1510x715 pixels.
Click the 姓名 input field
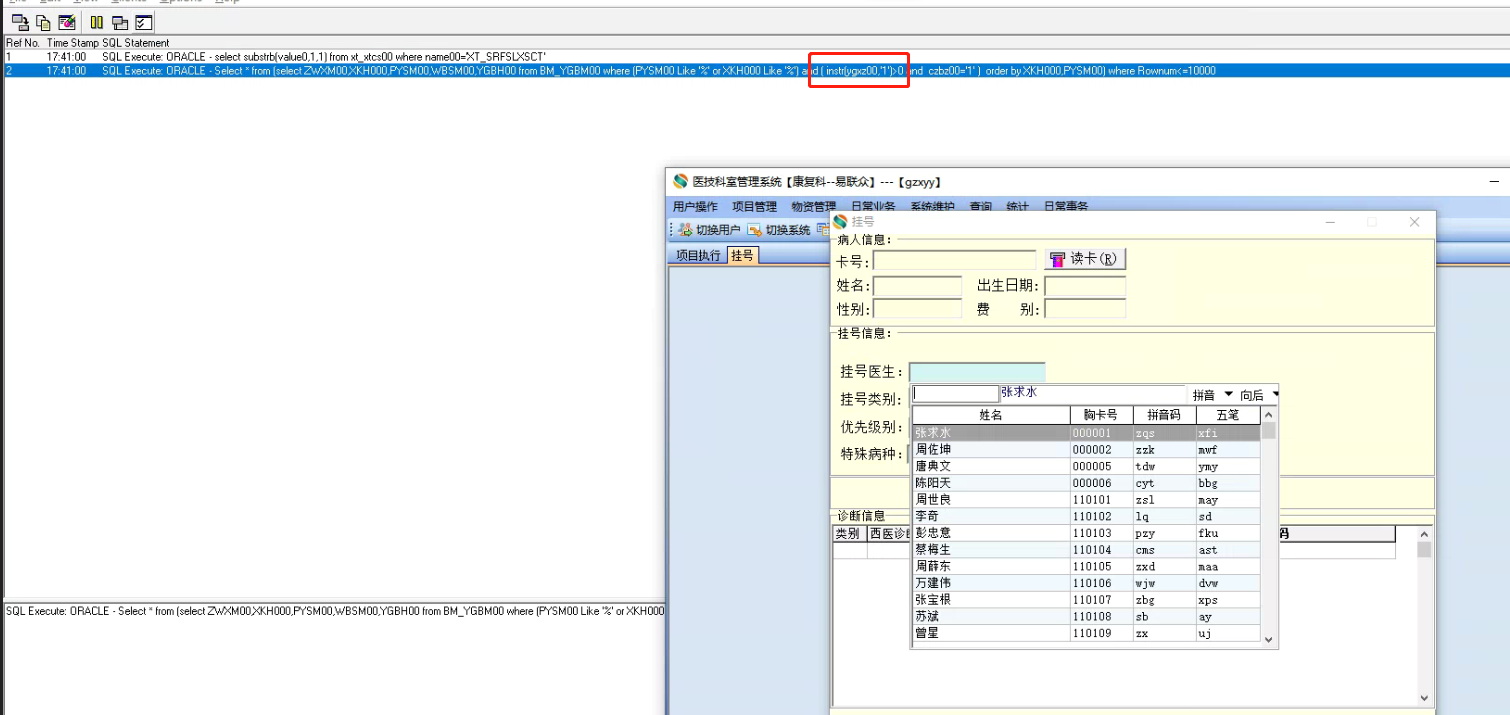click(917, 286)
